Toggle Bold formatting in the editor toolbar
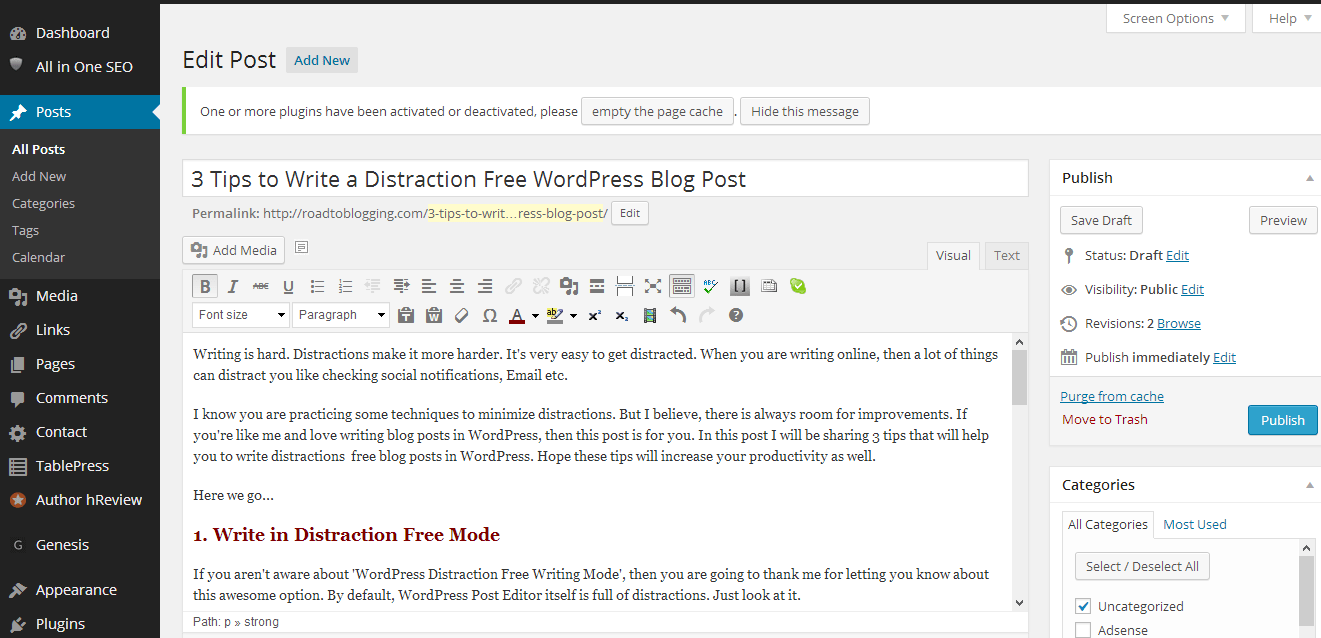The width and height of the screenshot is (1321, 638). 205,286
